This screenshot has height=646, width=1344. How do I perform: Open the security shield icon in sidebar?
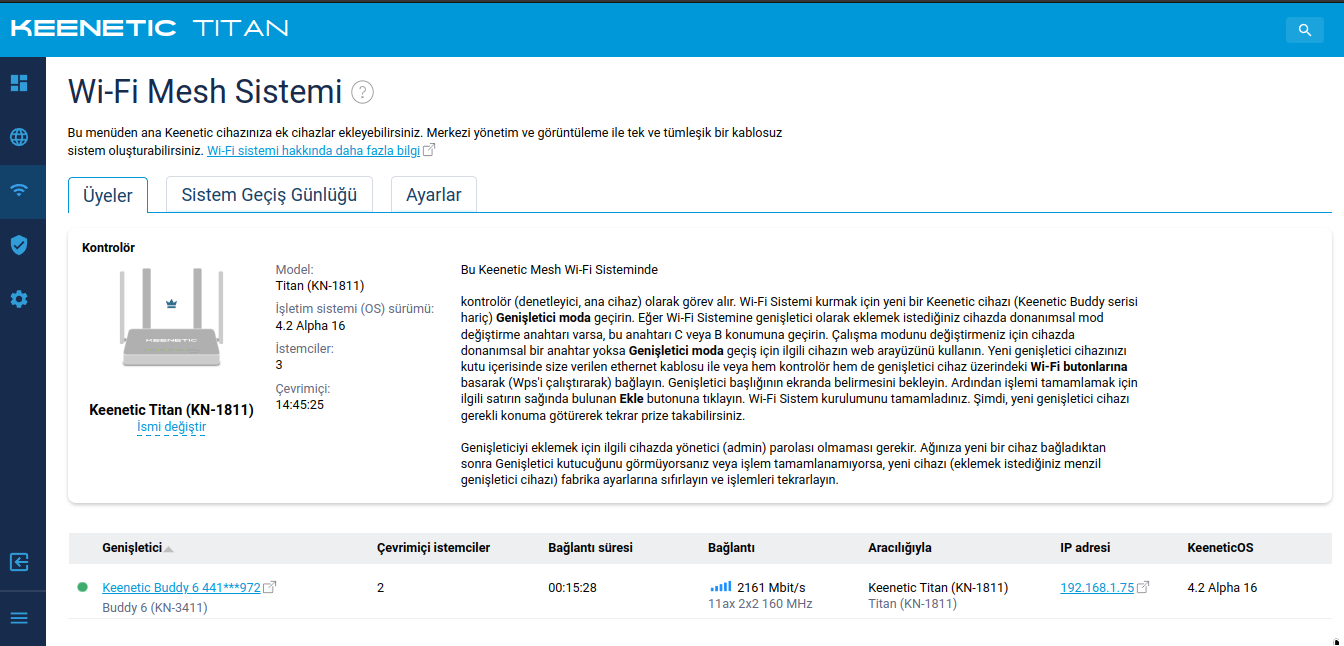pos(19,245)
